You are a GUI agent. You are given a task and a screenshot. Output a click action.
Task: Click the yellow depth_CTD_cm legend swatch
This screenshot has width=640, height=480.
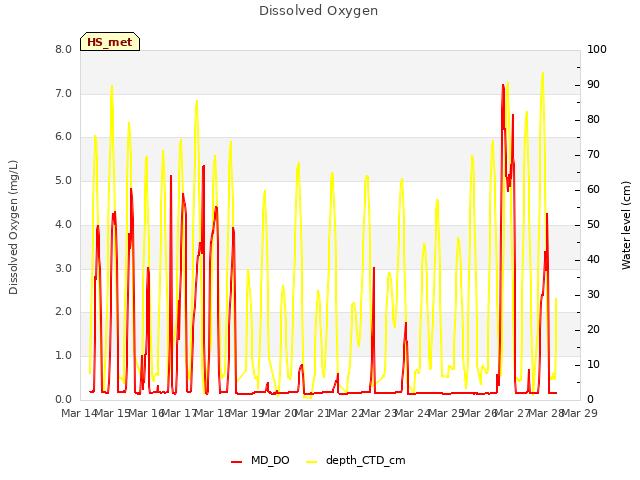point(311,462)
